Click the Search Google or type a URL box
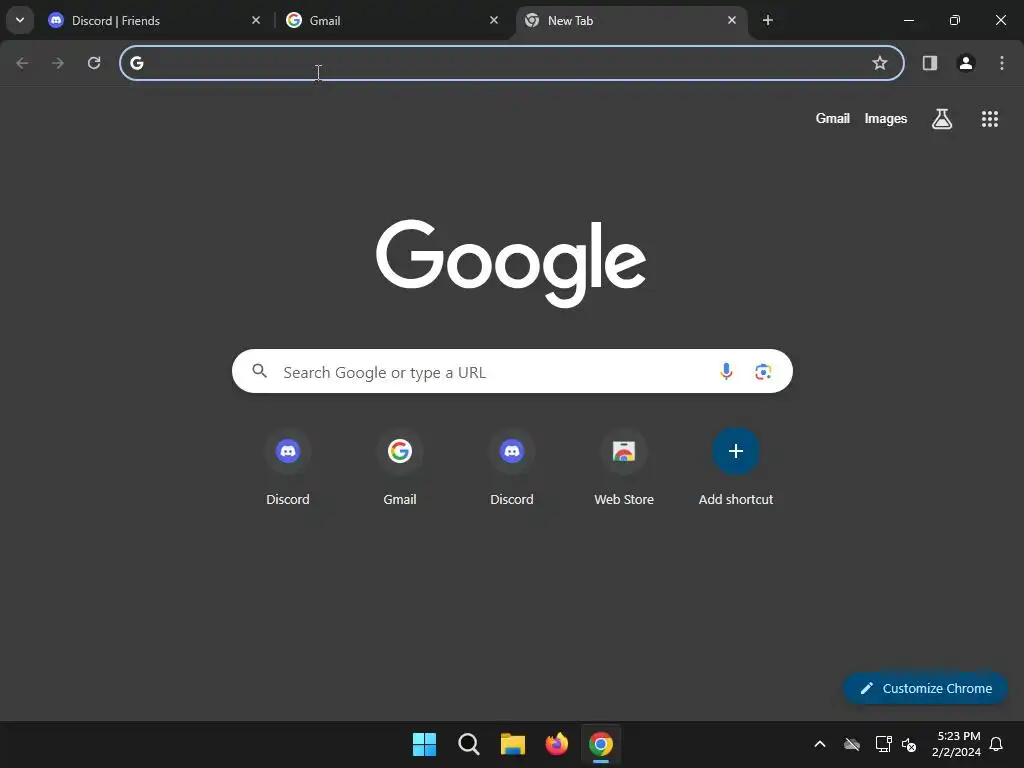The width and height of the screenshot is (1024, 768). 512,371
